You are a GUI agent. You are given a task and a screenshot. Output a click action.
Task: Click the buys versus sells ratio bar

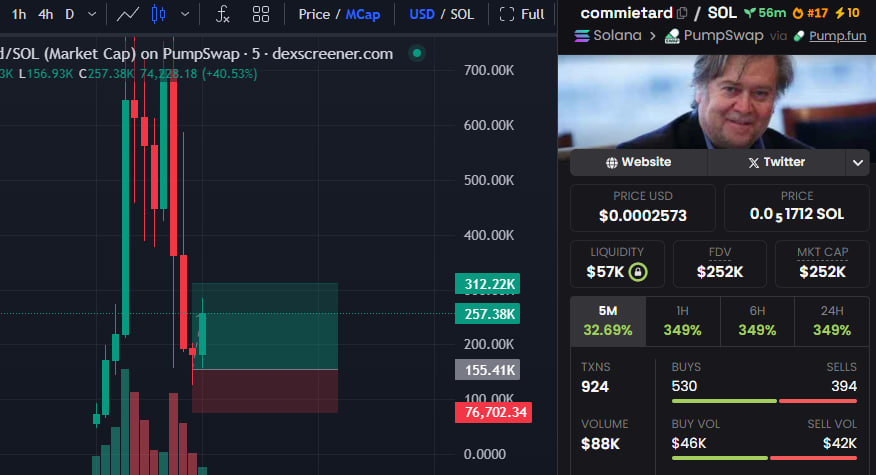[x=764, y=401]
